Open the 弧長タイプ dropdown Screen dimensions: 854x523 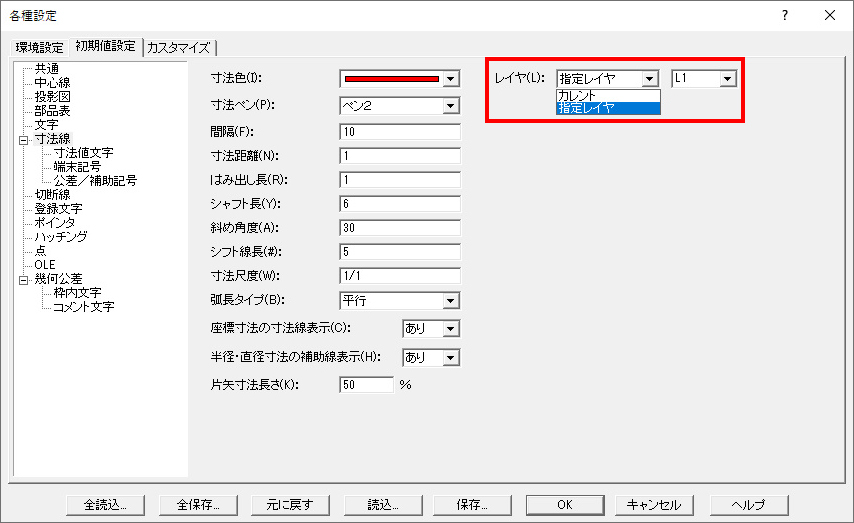451,301
